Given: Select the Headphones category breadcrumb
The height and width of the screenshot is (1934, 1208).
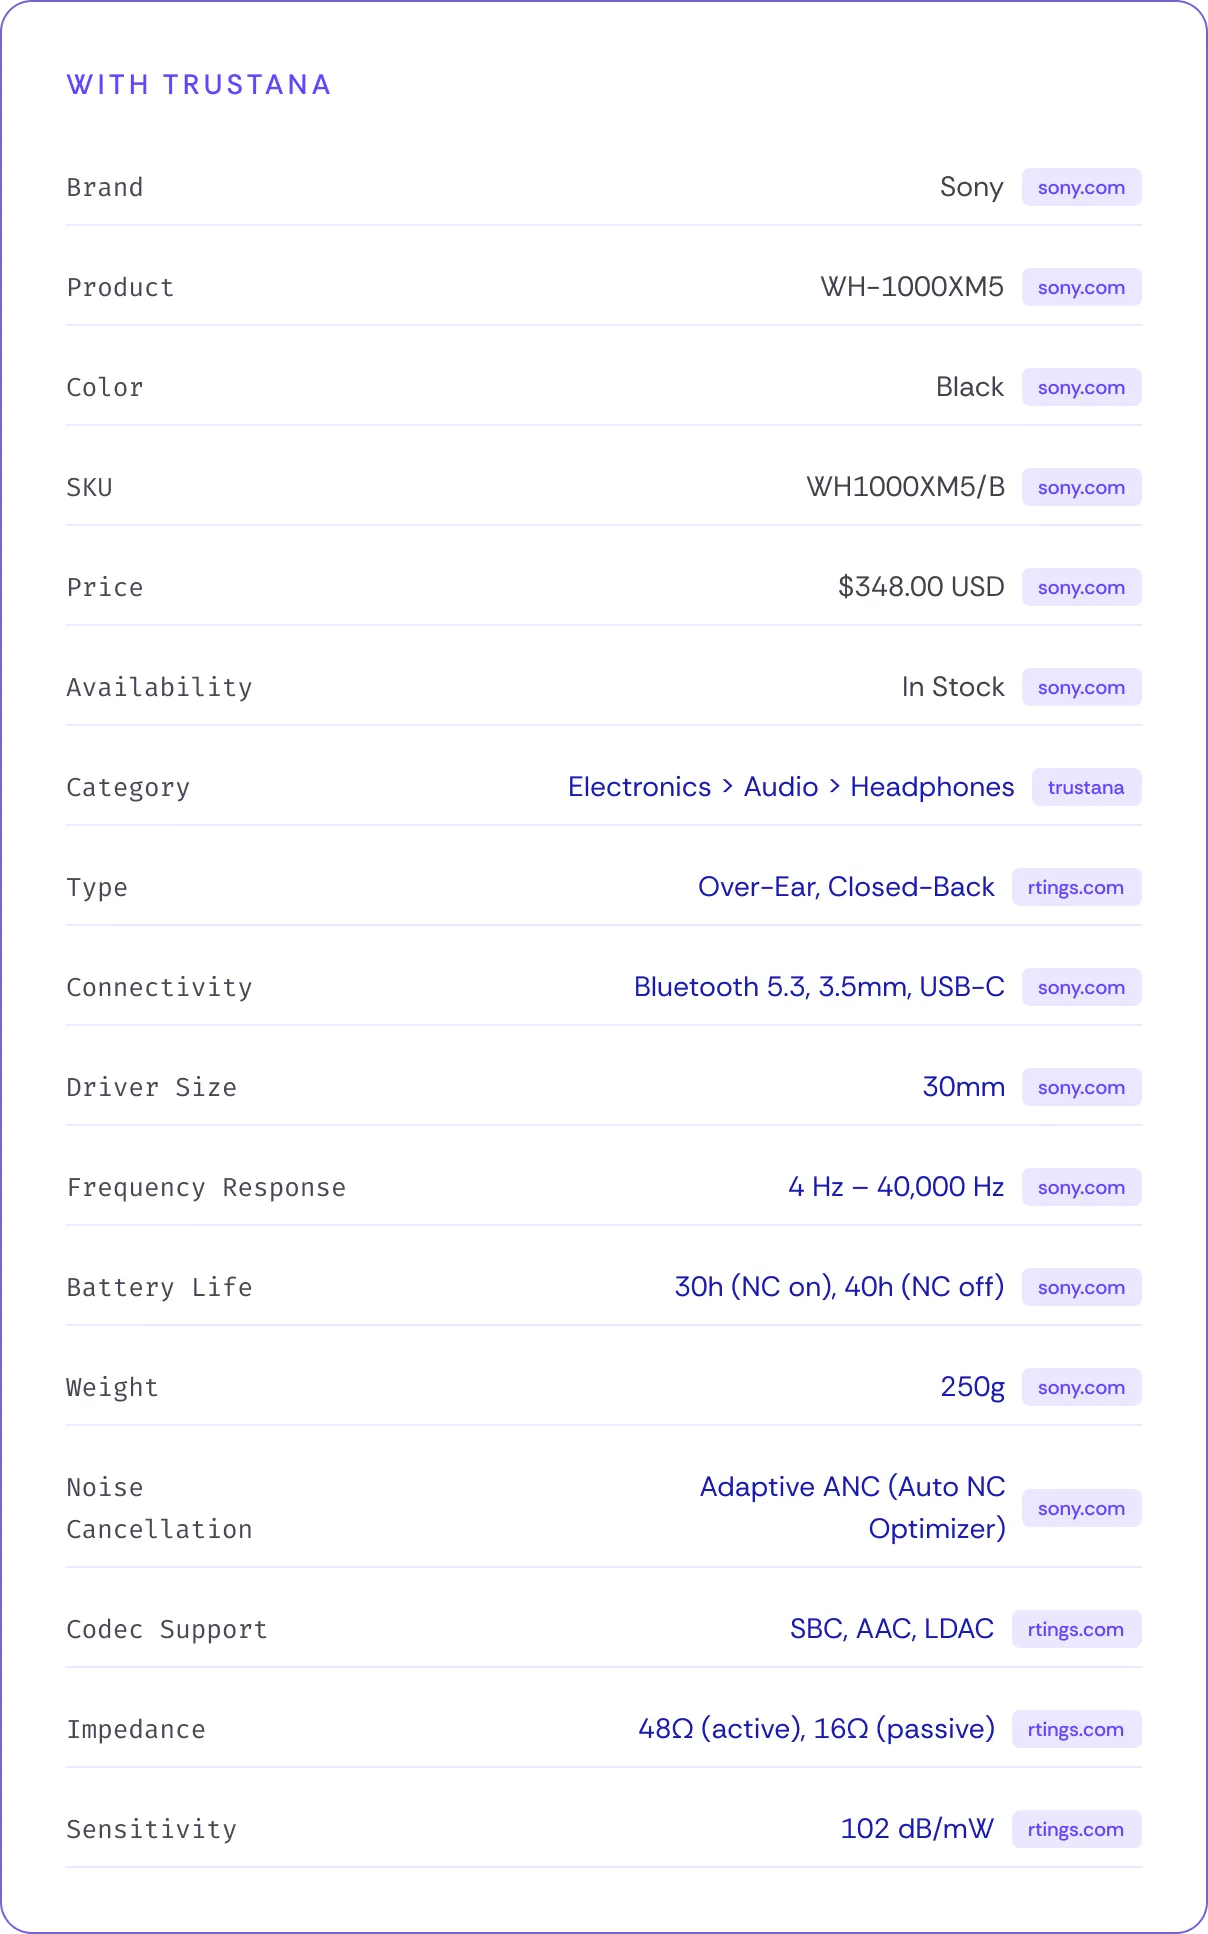Looking at the screenshot, I should [x=931, y=787].
